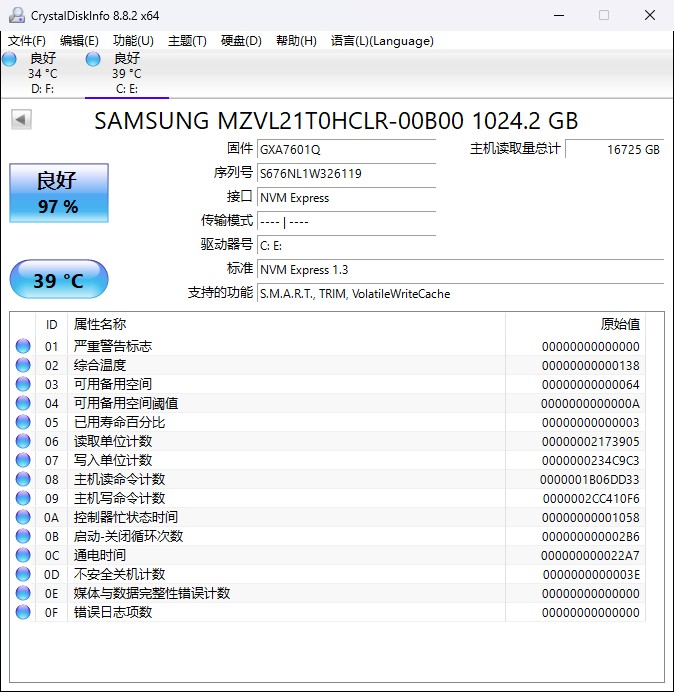Screen dimensions: 674x692
Task: Click raw value 0000000001058
Action: (591, 517)
